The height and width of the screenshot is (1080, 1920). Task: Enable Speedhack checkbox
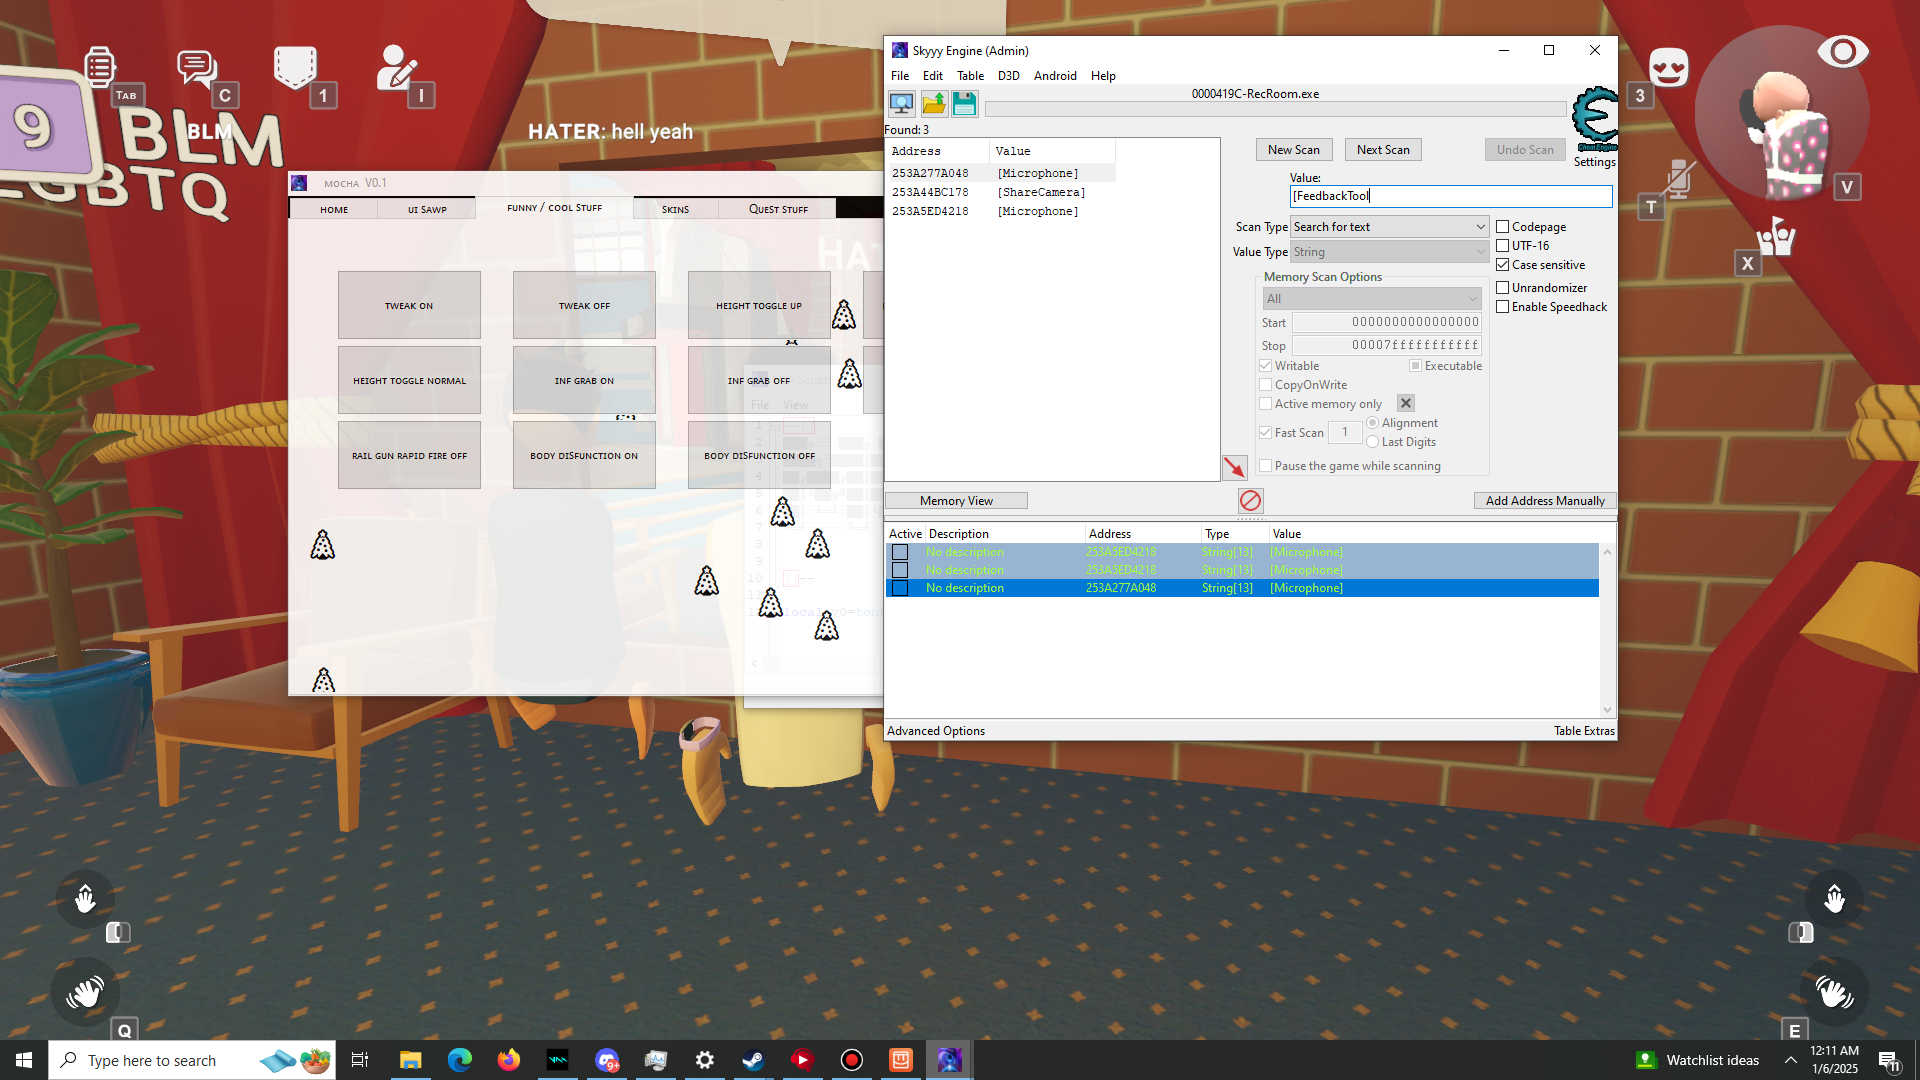click(1502, 307)
